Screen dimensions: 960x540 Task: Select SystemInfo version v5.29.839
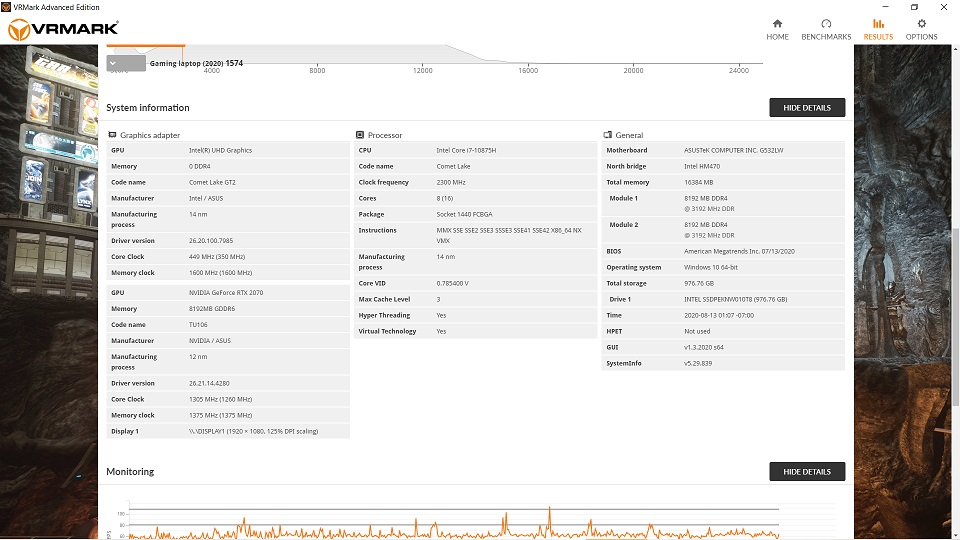tap(698, 363)
